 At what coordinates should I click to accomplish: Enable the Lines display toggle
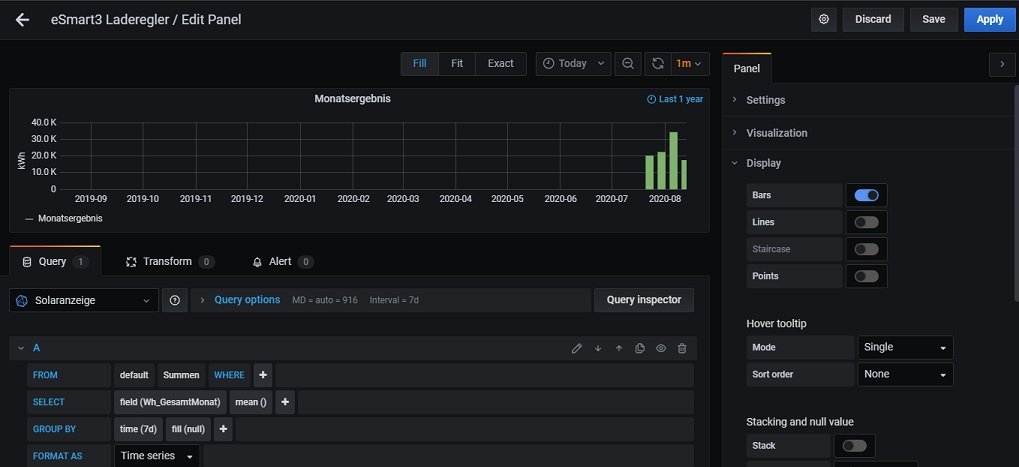pyautogui.click(x=866, y=222)
